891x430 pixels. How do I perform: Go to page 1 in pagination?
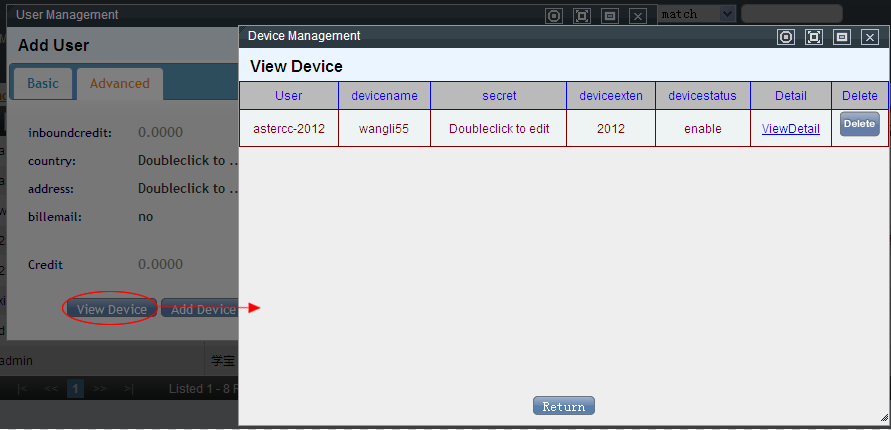[75, 388]
